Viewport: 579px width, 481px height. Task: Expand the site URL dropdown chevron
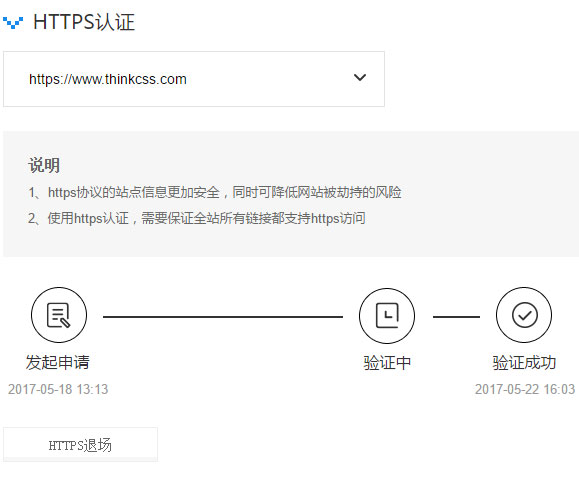tap(360, 78)
